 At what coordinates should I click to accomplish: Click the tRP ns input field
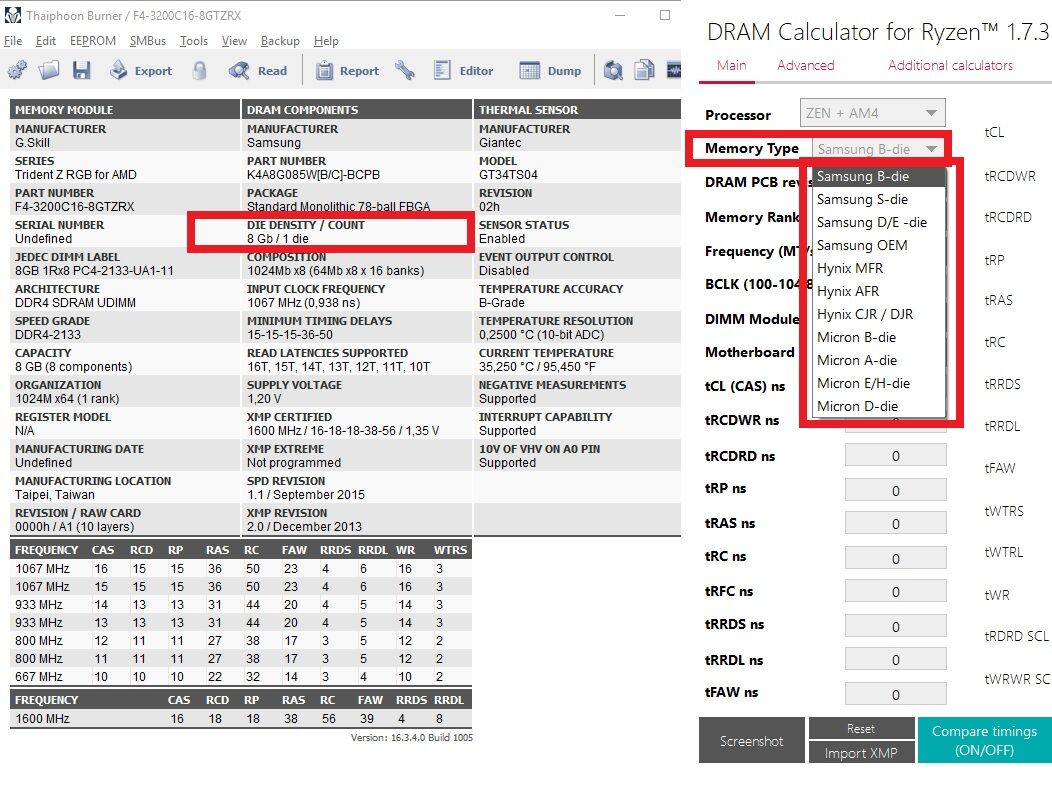896,490
